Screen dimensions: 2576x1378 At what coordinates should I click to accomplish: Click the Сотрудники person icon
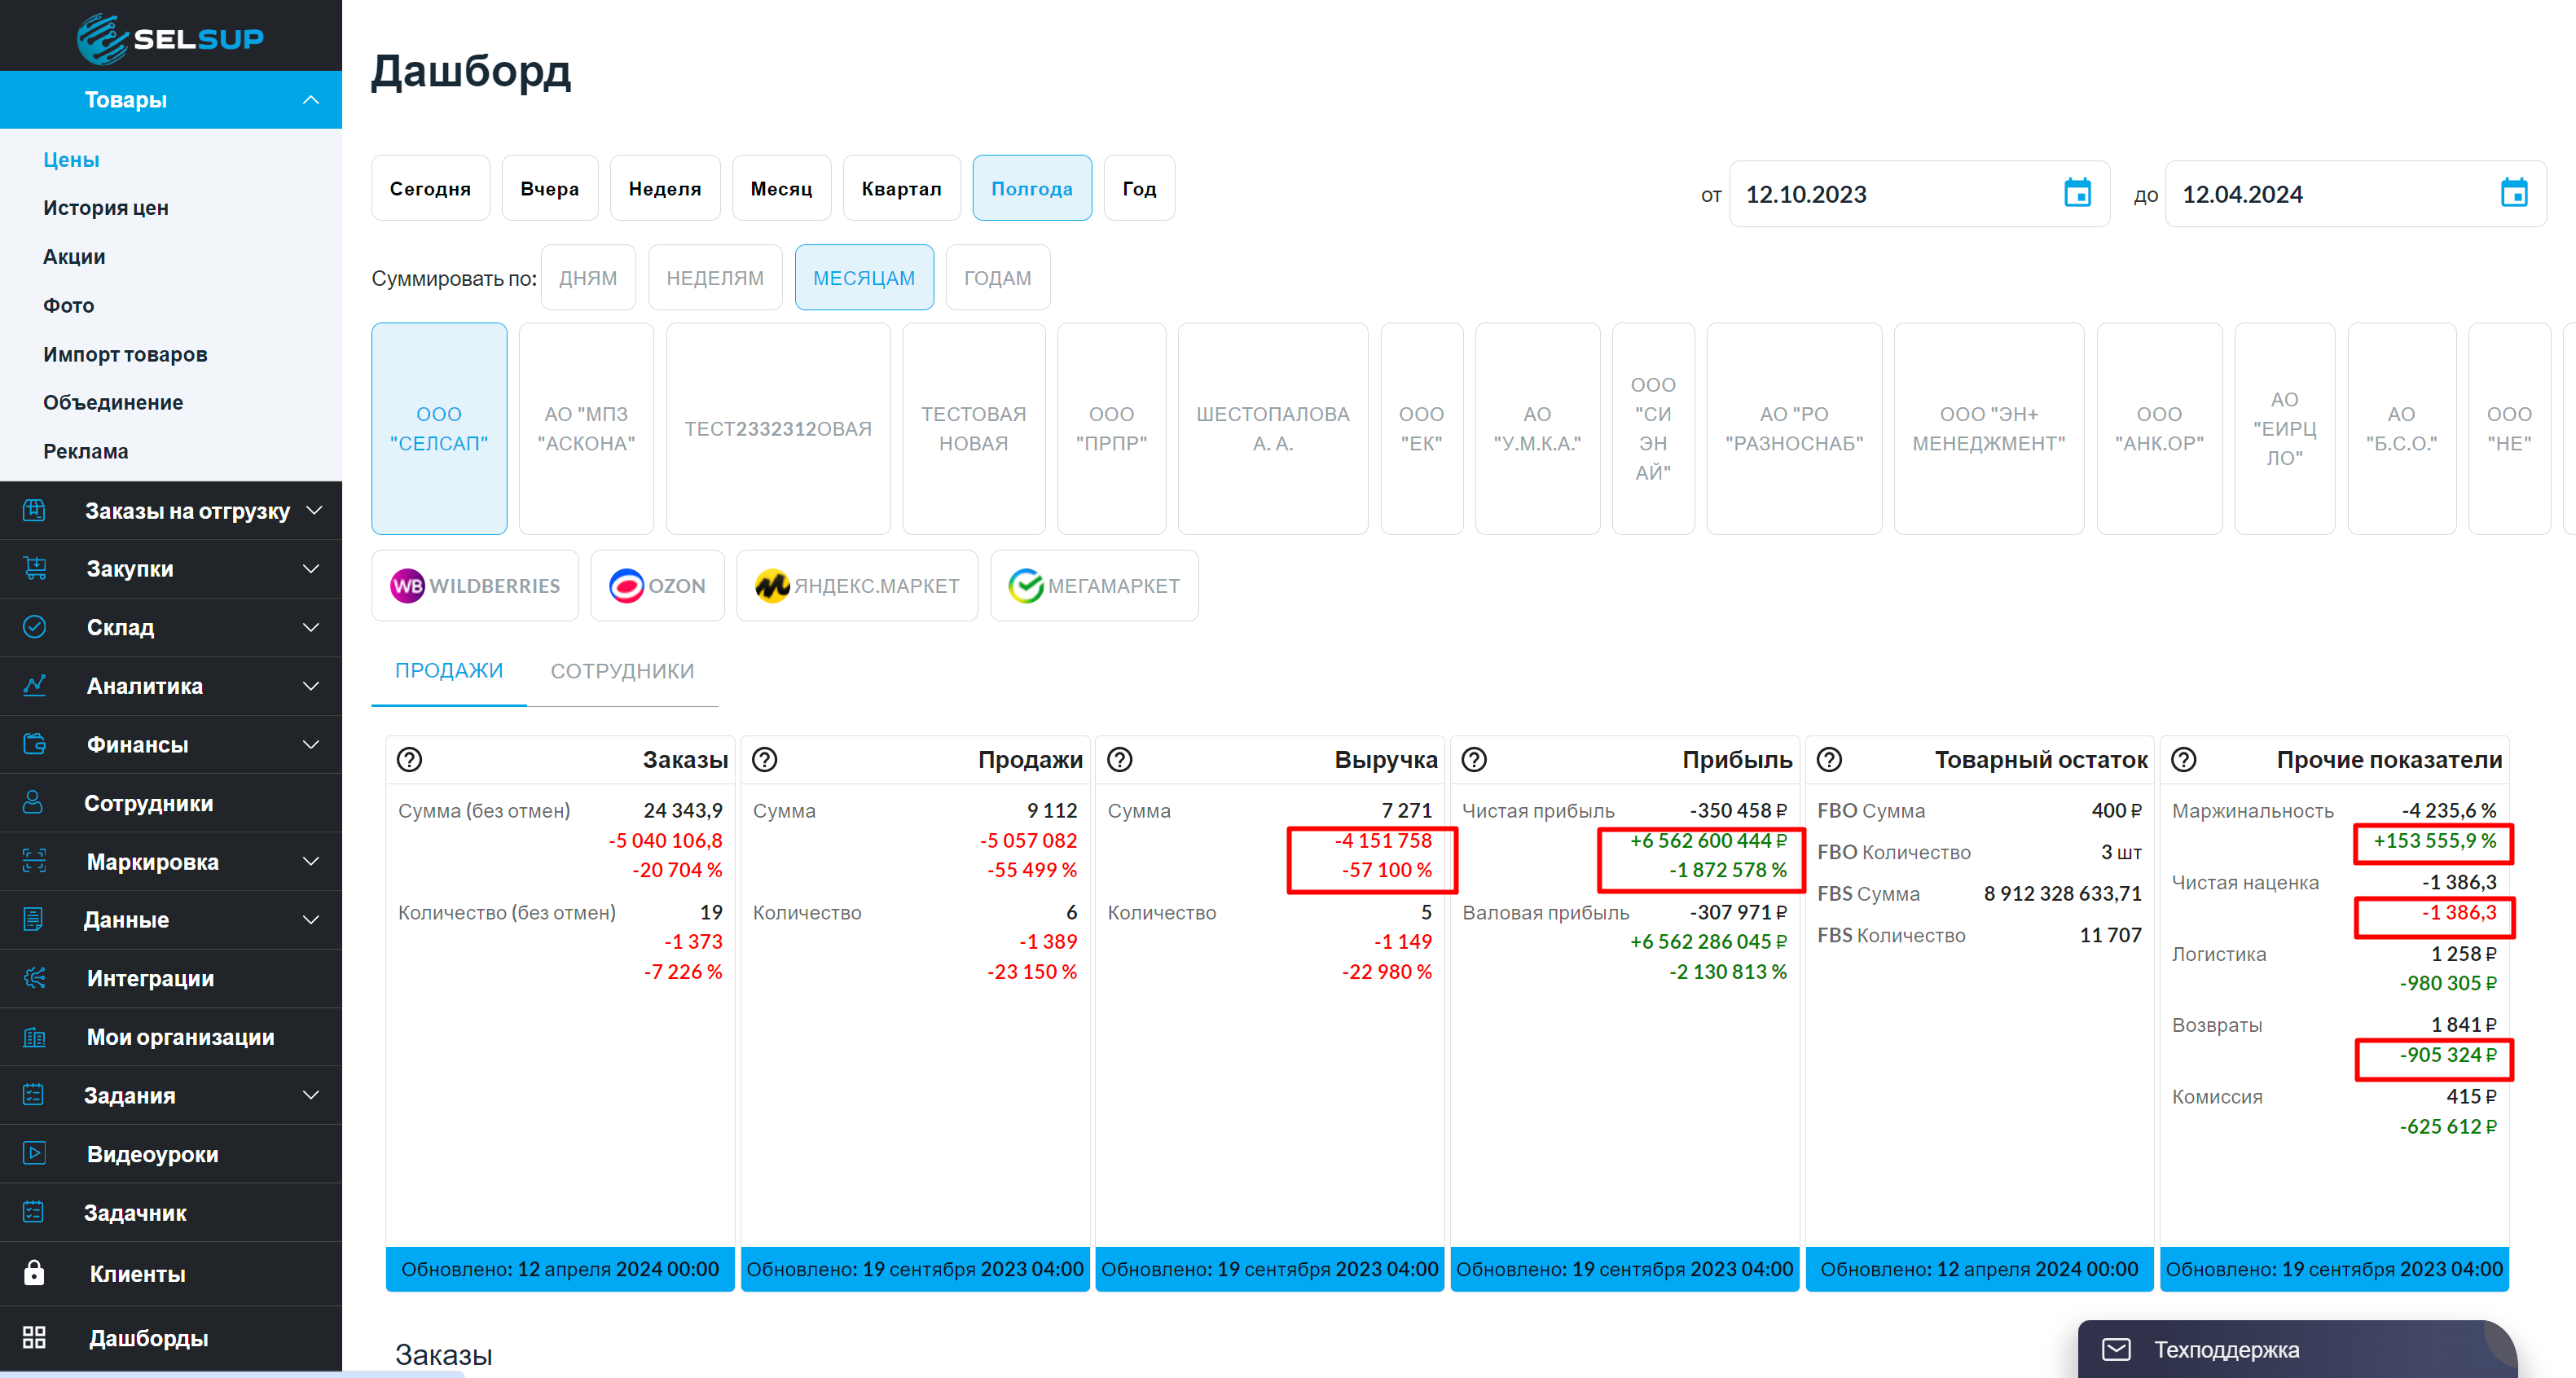coord(33,802)
